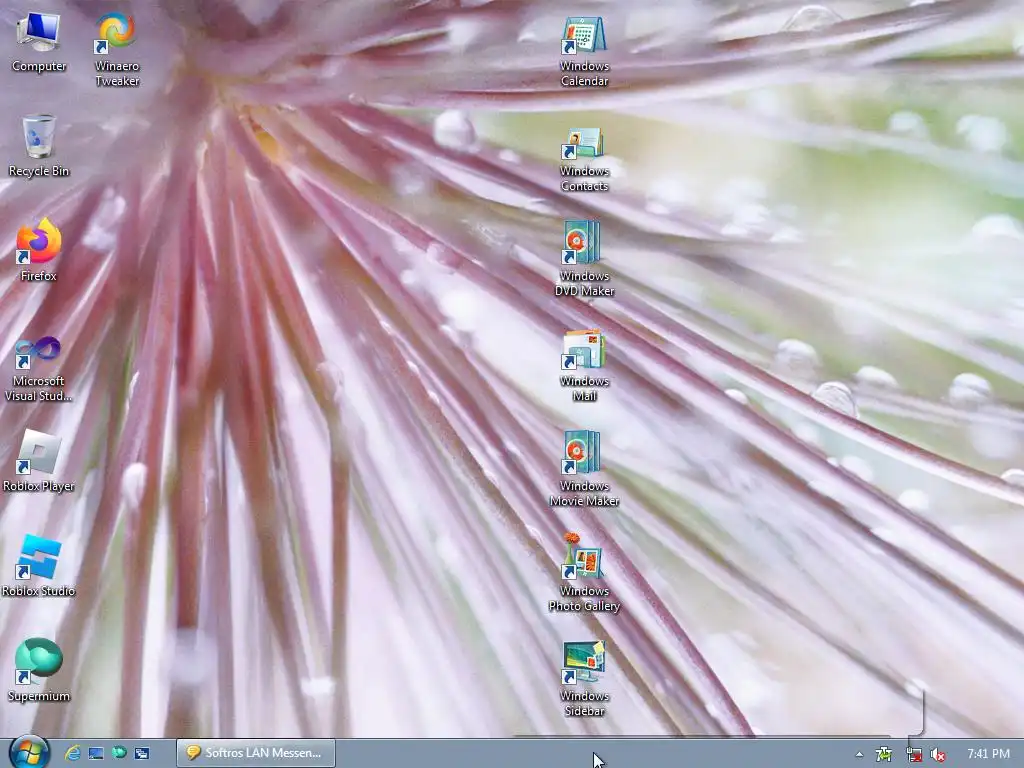Click the muted volume tray icon
The image size is (1024, 768).
pos(938,754)
